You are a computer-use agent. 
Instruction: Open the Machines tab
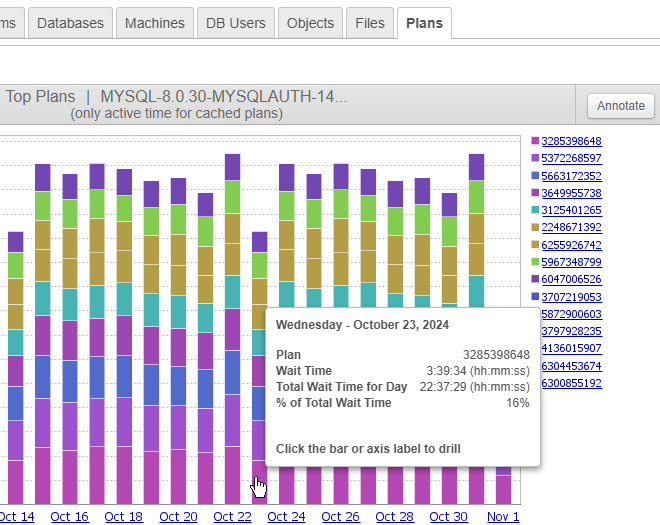pos(154,23)
